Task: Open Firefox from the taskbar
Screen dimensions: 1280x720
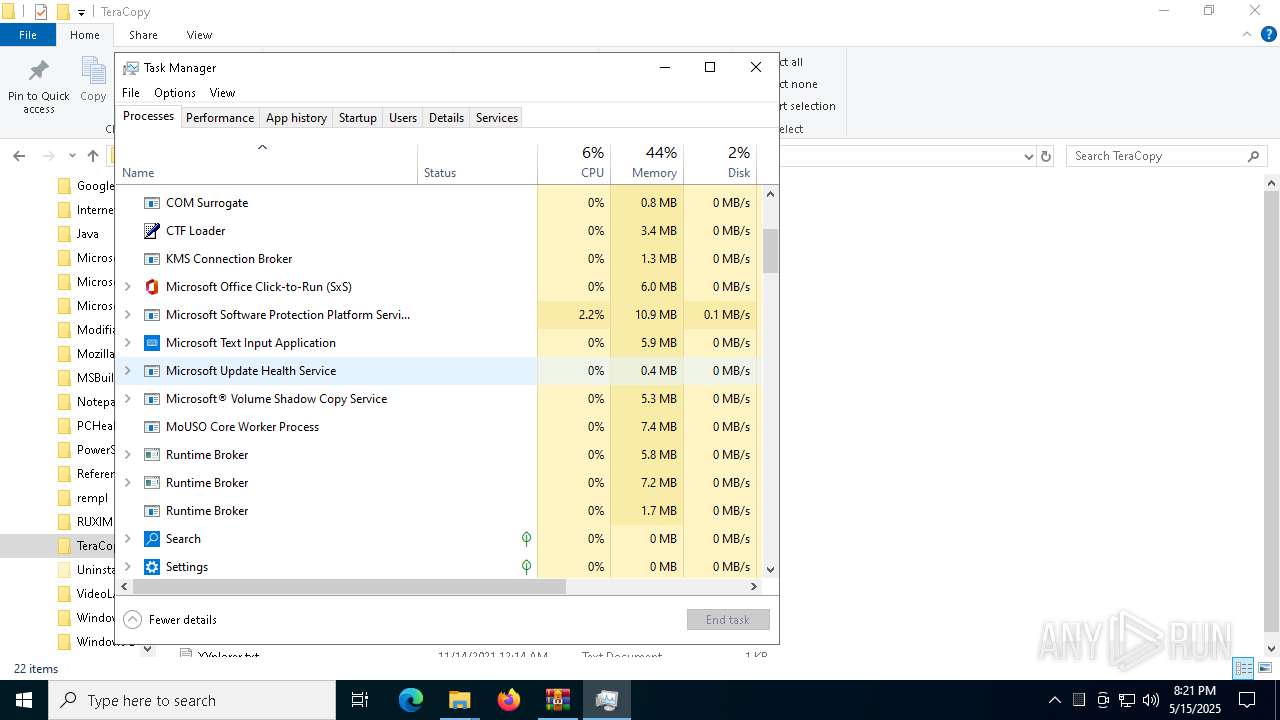Action: pos(509,700)
